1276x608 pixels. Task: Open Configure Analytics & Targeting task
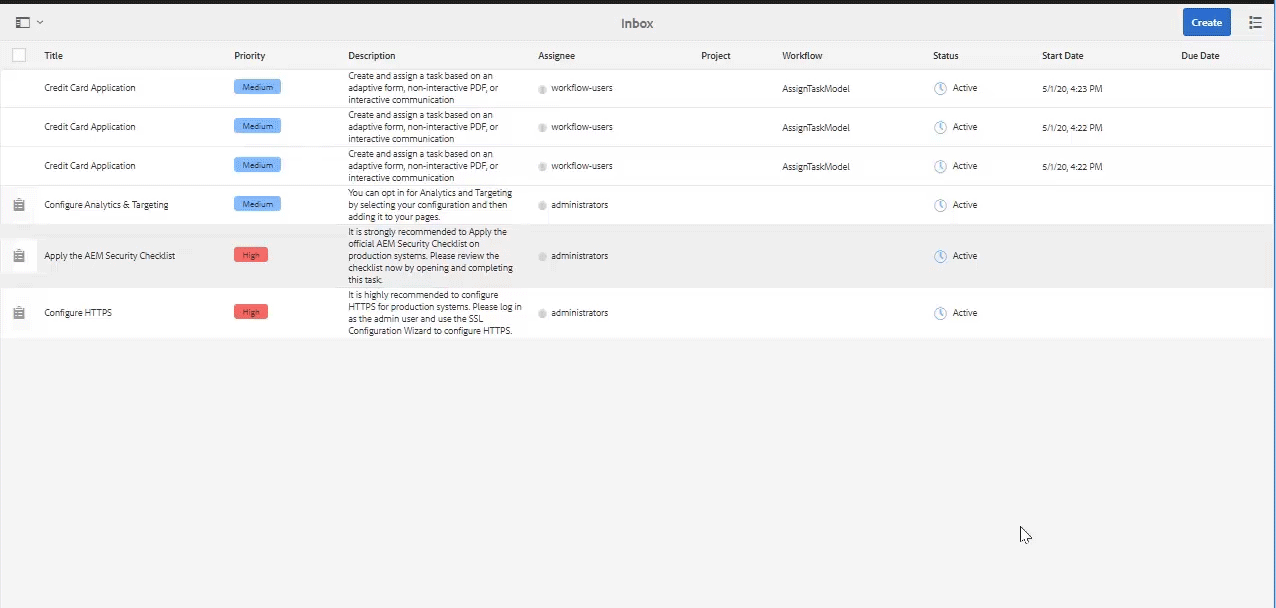pyautogui.click(x=106, y=205)
